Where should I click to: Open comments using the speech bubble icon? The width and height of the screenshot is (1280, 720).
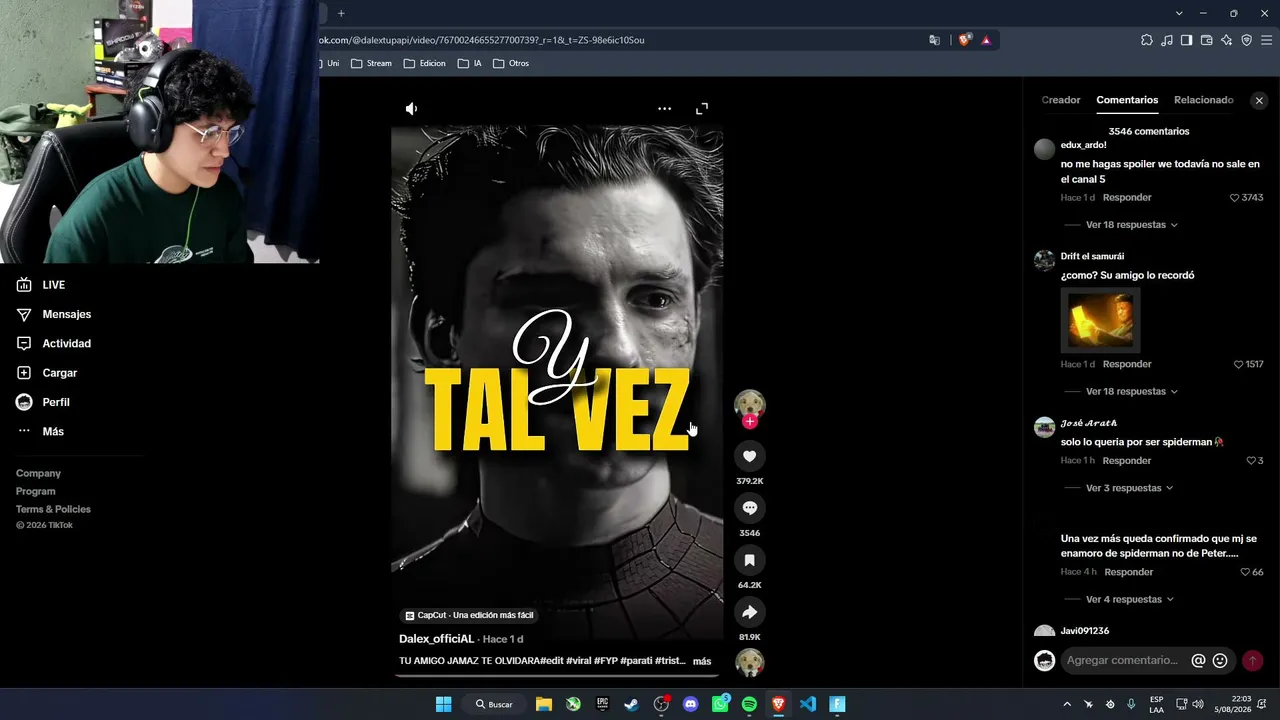pyautogui.click(x=750, y=508)
